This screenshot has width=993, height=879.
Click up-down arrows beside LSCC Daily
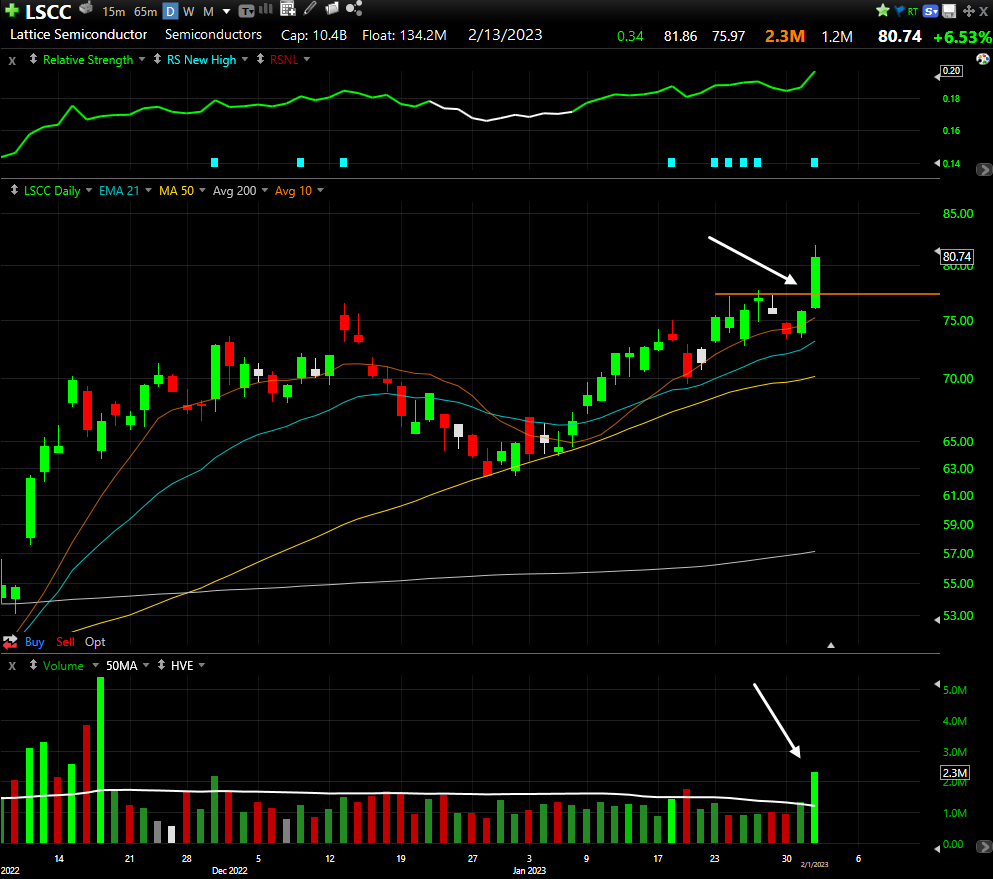click(14, 190)
